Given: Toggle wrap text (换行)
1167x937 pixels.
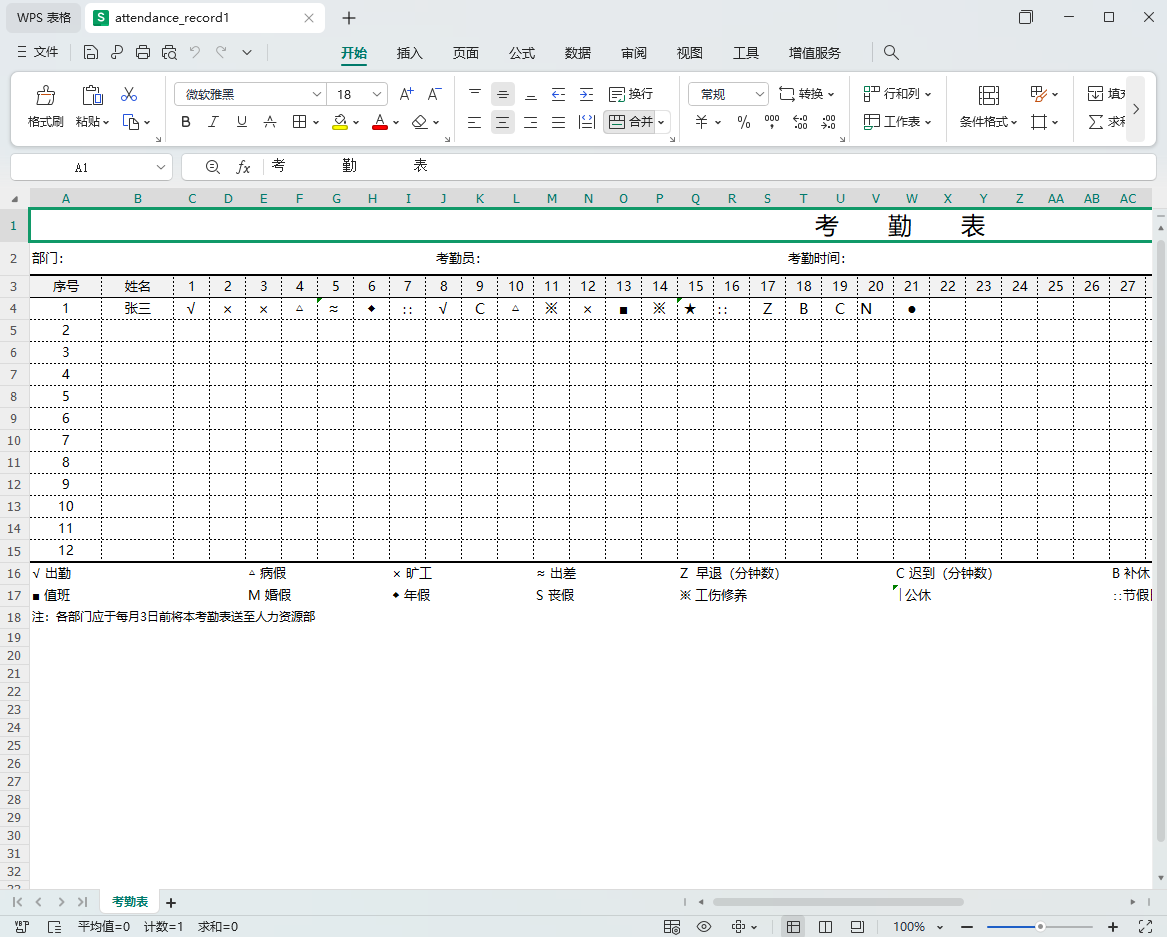Looking at the screenshot, I should pos(631,94).
